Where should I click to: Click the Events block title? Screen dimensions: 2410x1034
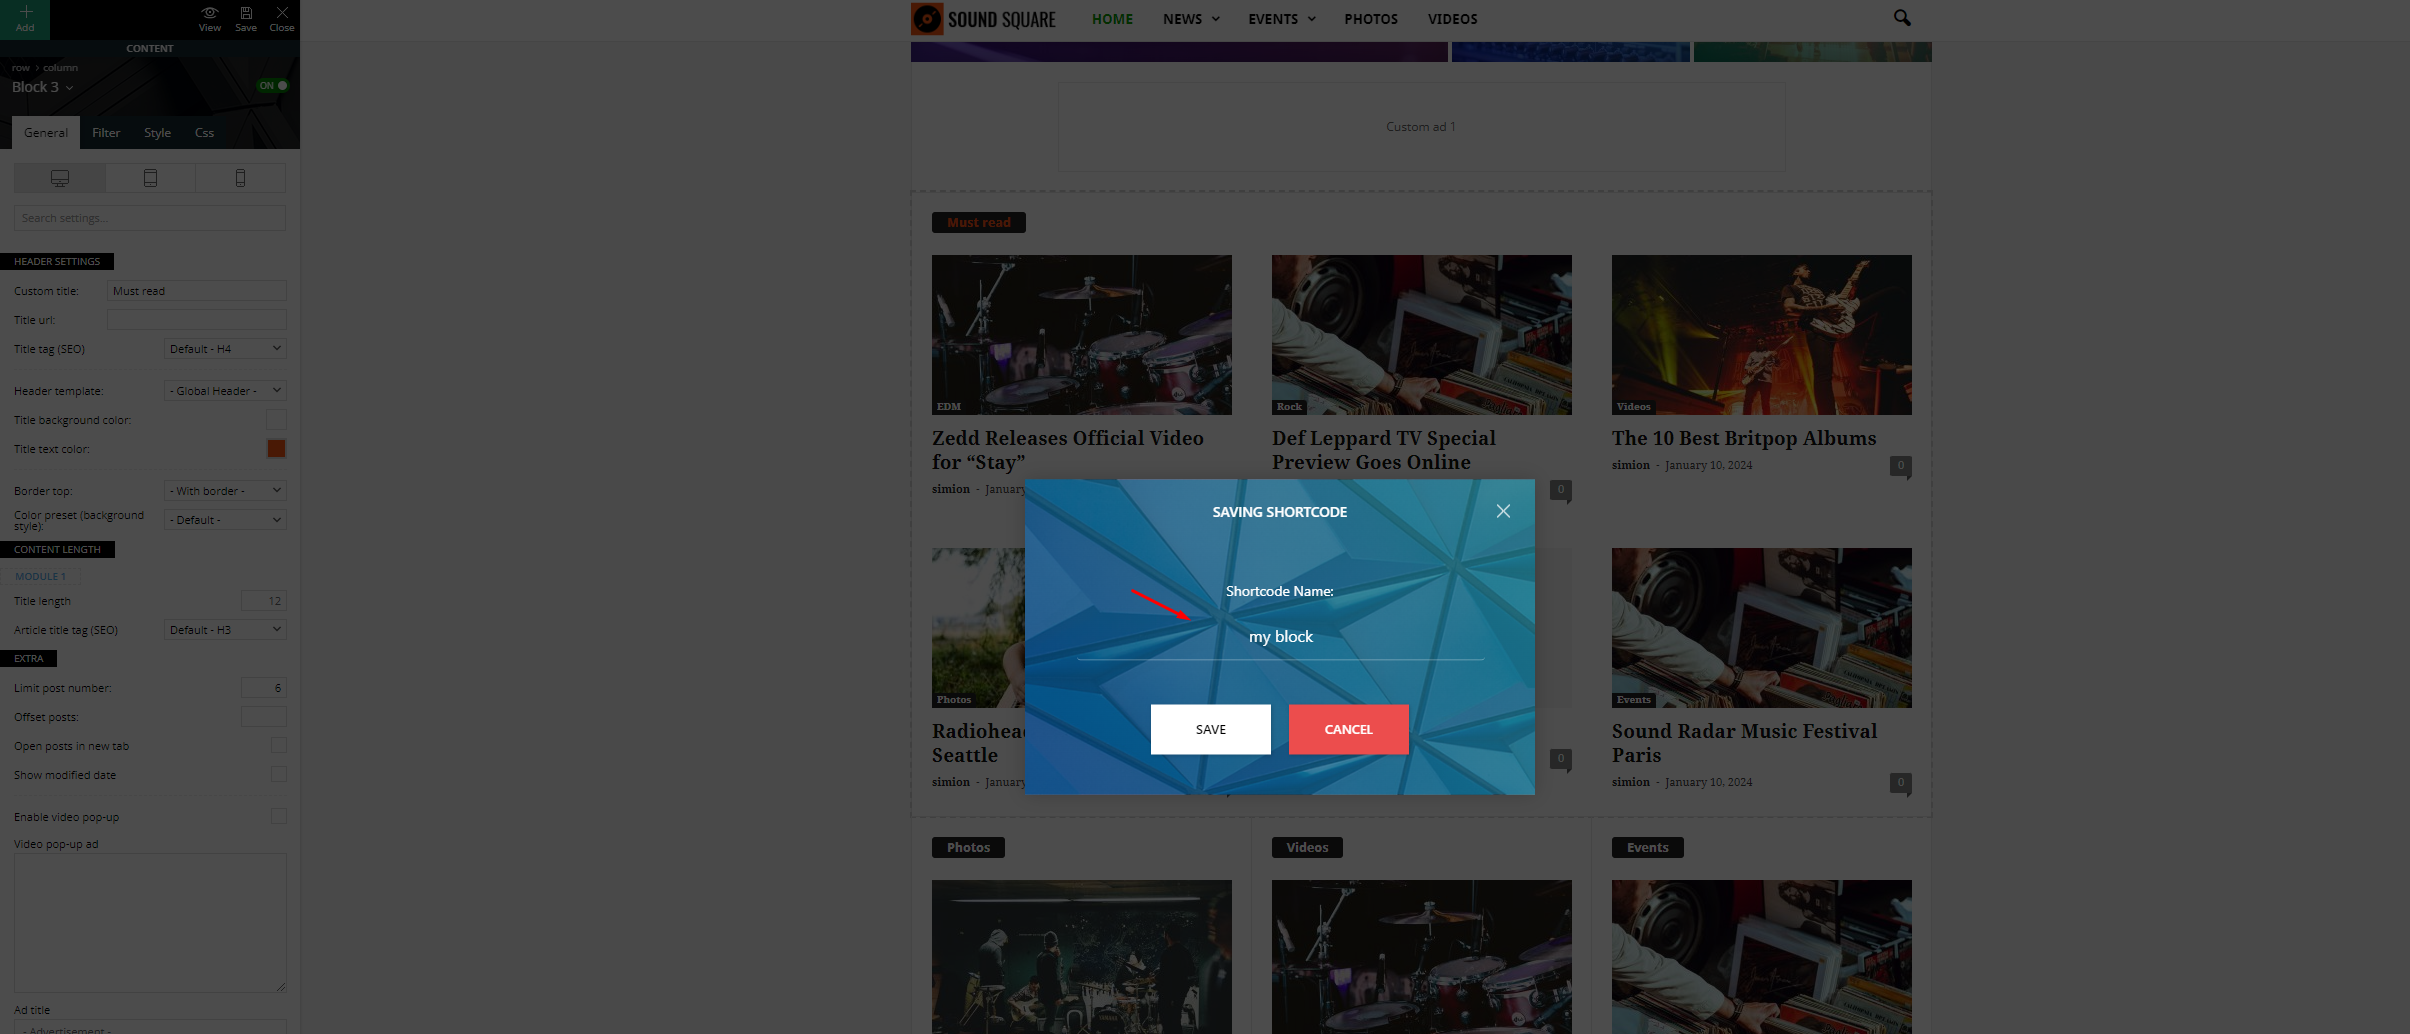coord(1647,848)
